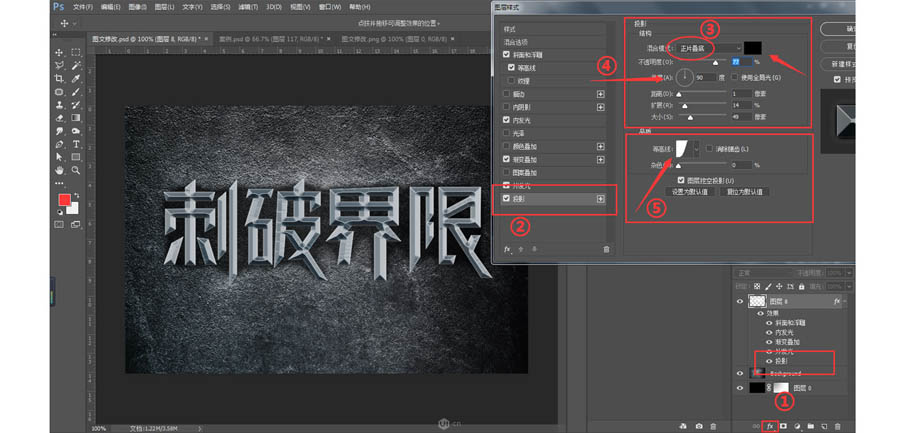Click the fx icon at bottom of layer style dialog
This screenshot has height=433, width=900.
click(x=507, y=249)
